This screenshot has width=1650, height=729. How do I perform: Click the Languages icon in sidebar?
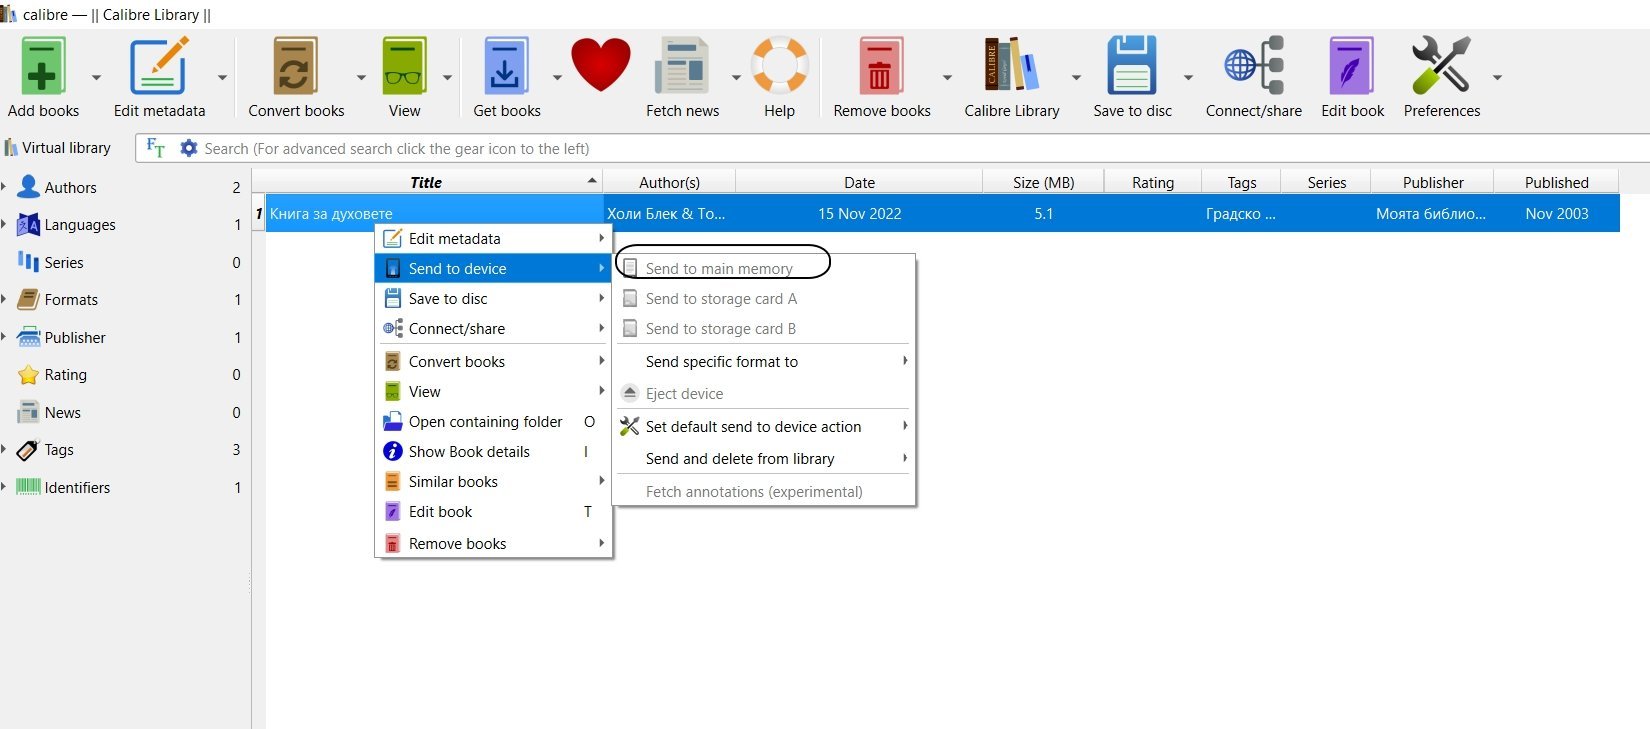(x=29, y=224)
